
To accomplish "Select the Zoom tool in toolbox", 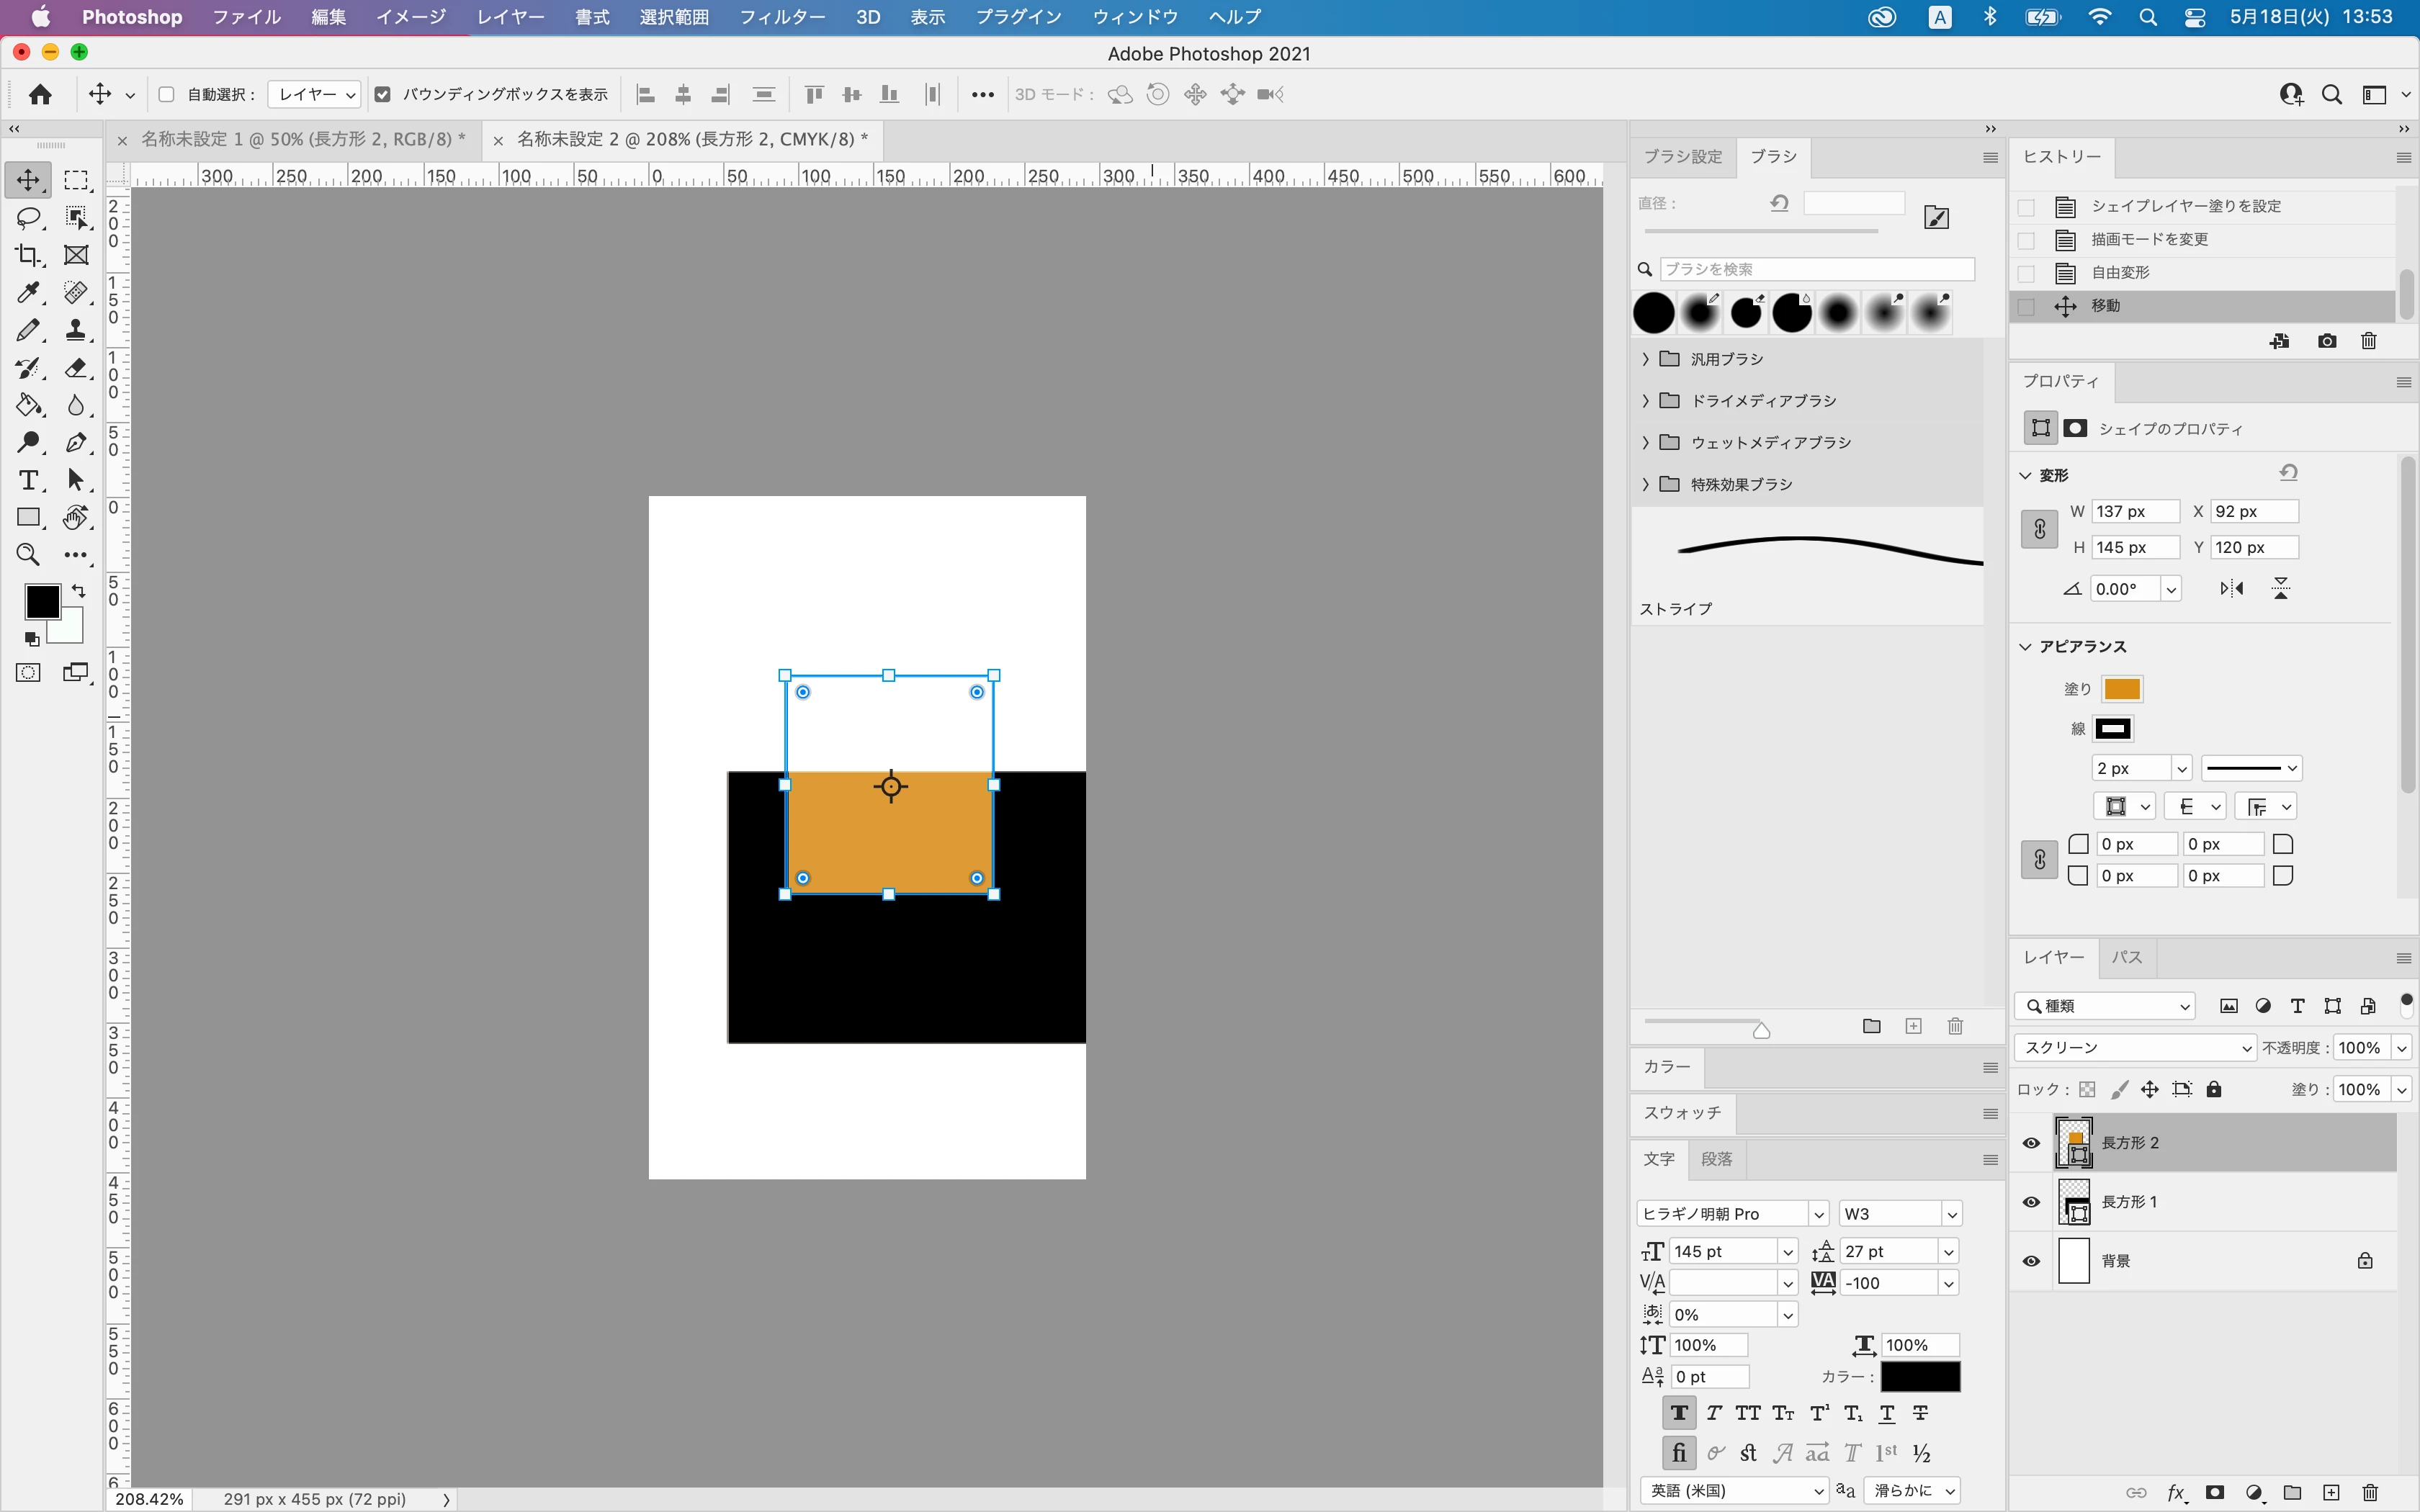I will pos(28,555).
